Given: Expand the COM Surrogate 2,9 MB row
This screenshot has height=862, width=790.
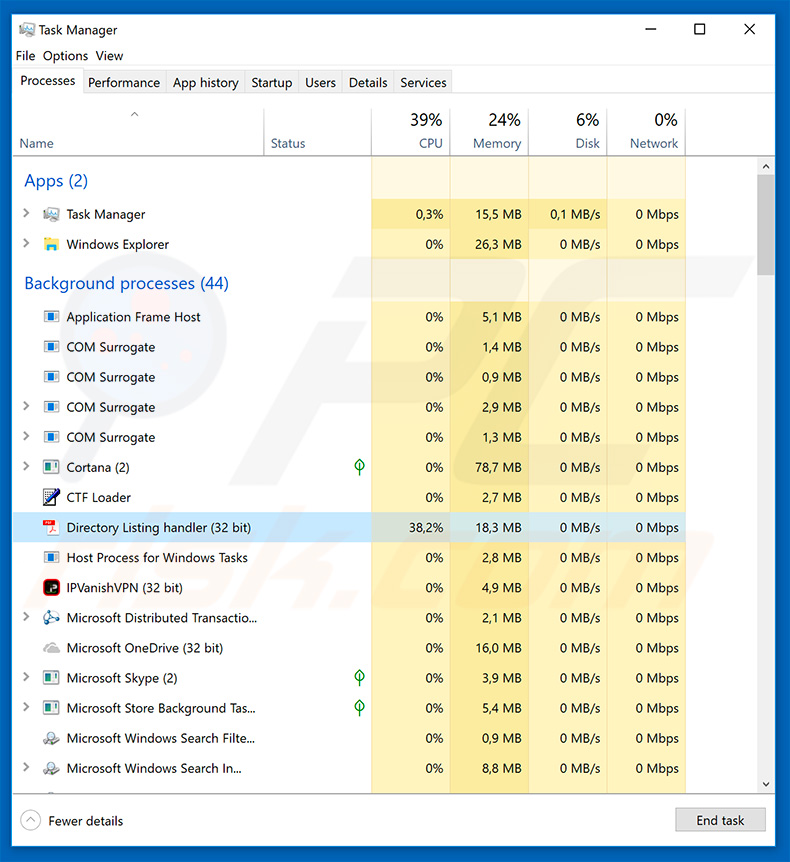Looking at the screenshot, I should tap(26, 406).
